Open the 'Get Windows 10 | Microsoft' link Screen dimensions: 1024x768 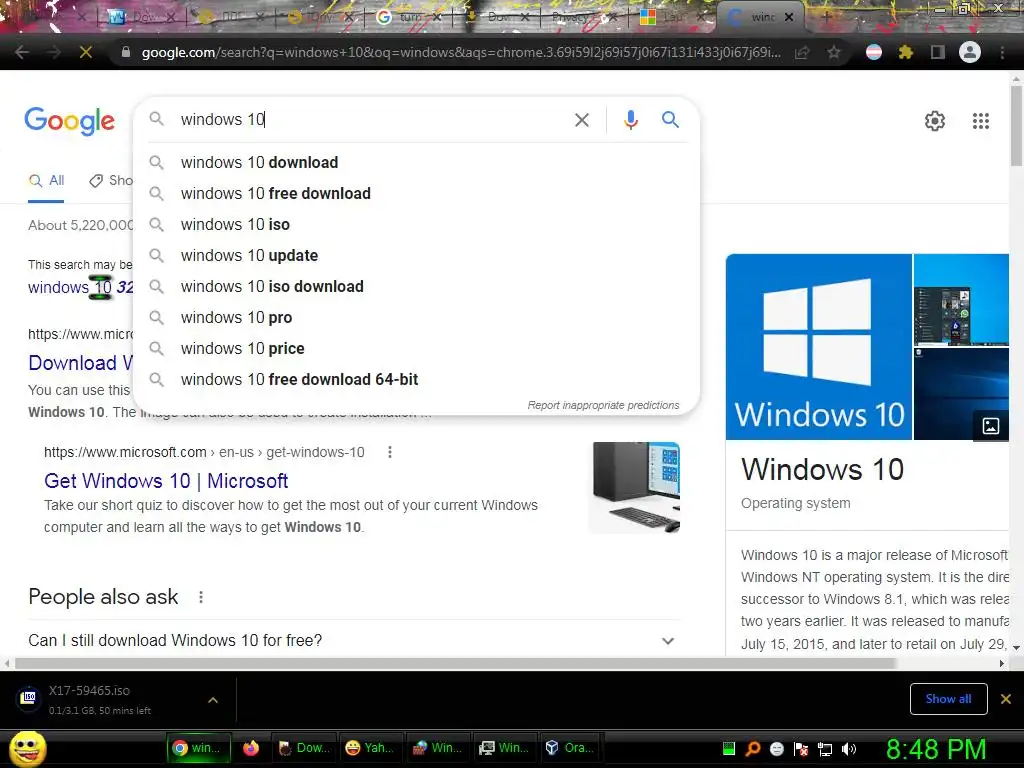coord(166,481)
